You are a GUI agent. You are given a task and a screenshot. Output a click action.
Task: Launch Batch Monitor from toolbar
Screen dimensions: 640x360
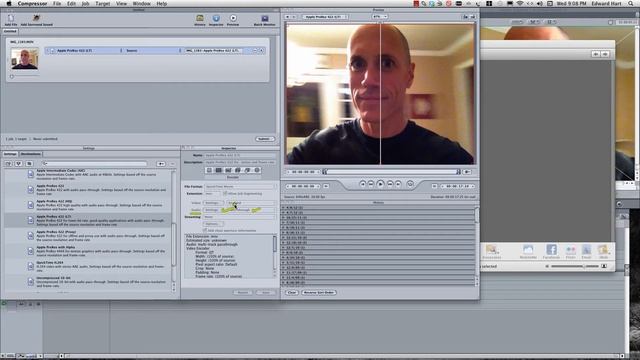pyautogui.click(x=264, y=19)
